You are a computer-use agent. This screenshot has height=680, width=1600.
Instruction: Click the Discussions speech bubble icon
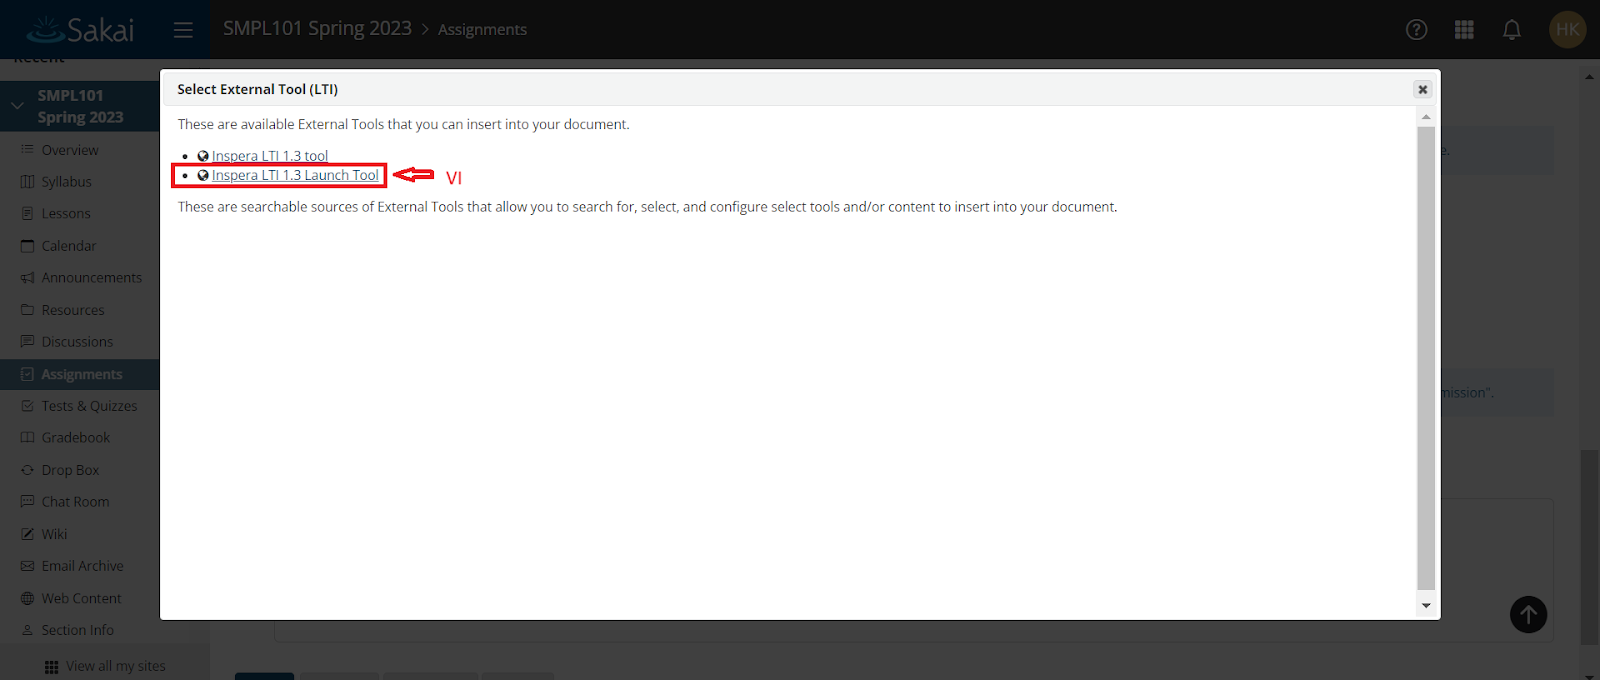click(x=27, y=342)
